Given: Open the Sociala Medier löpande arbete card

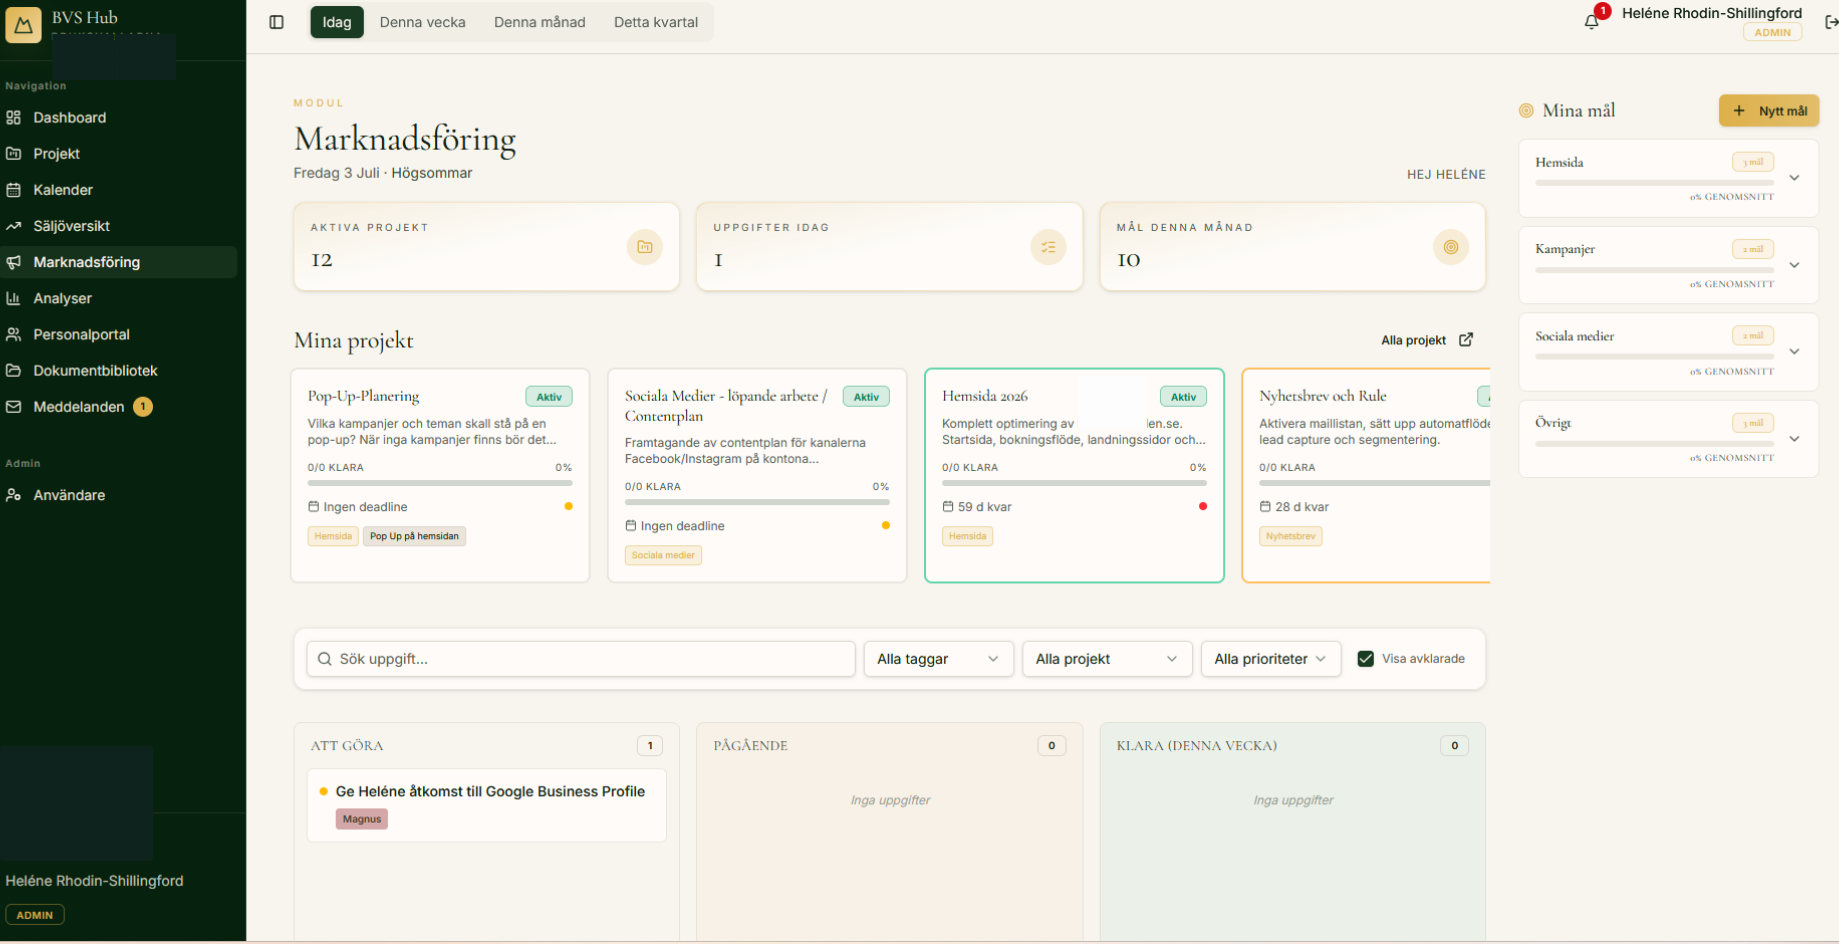Looking at the screenshot, I should [x=757, y=475].
